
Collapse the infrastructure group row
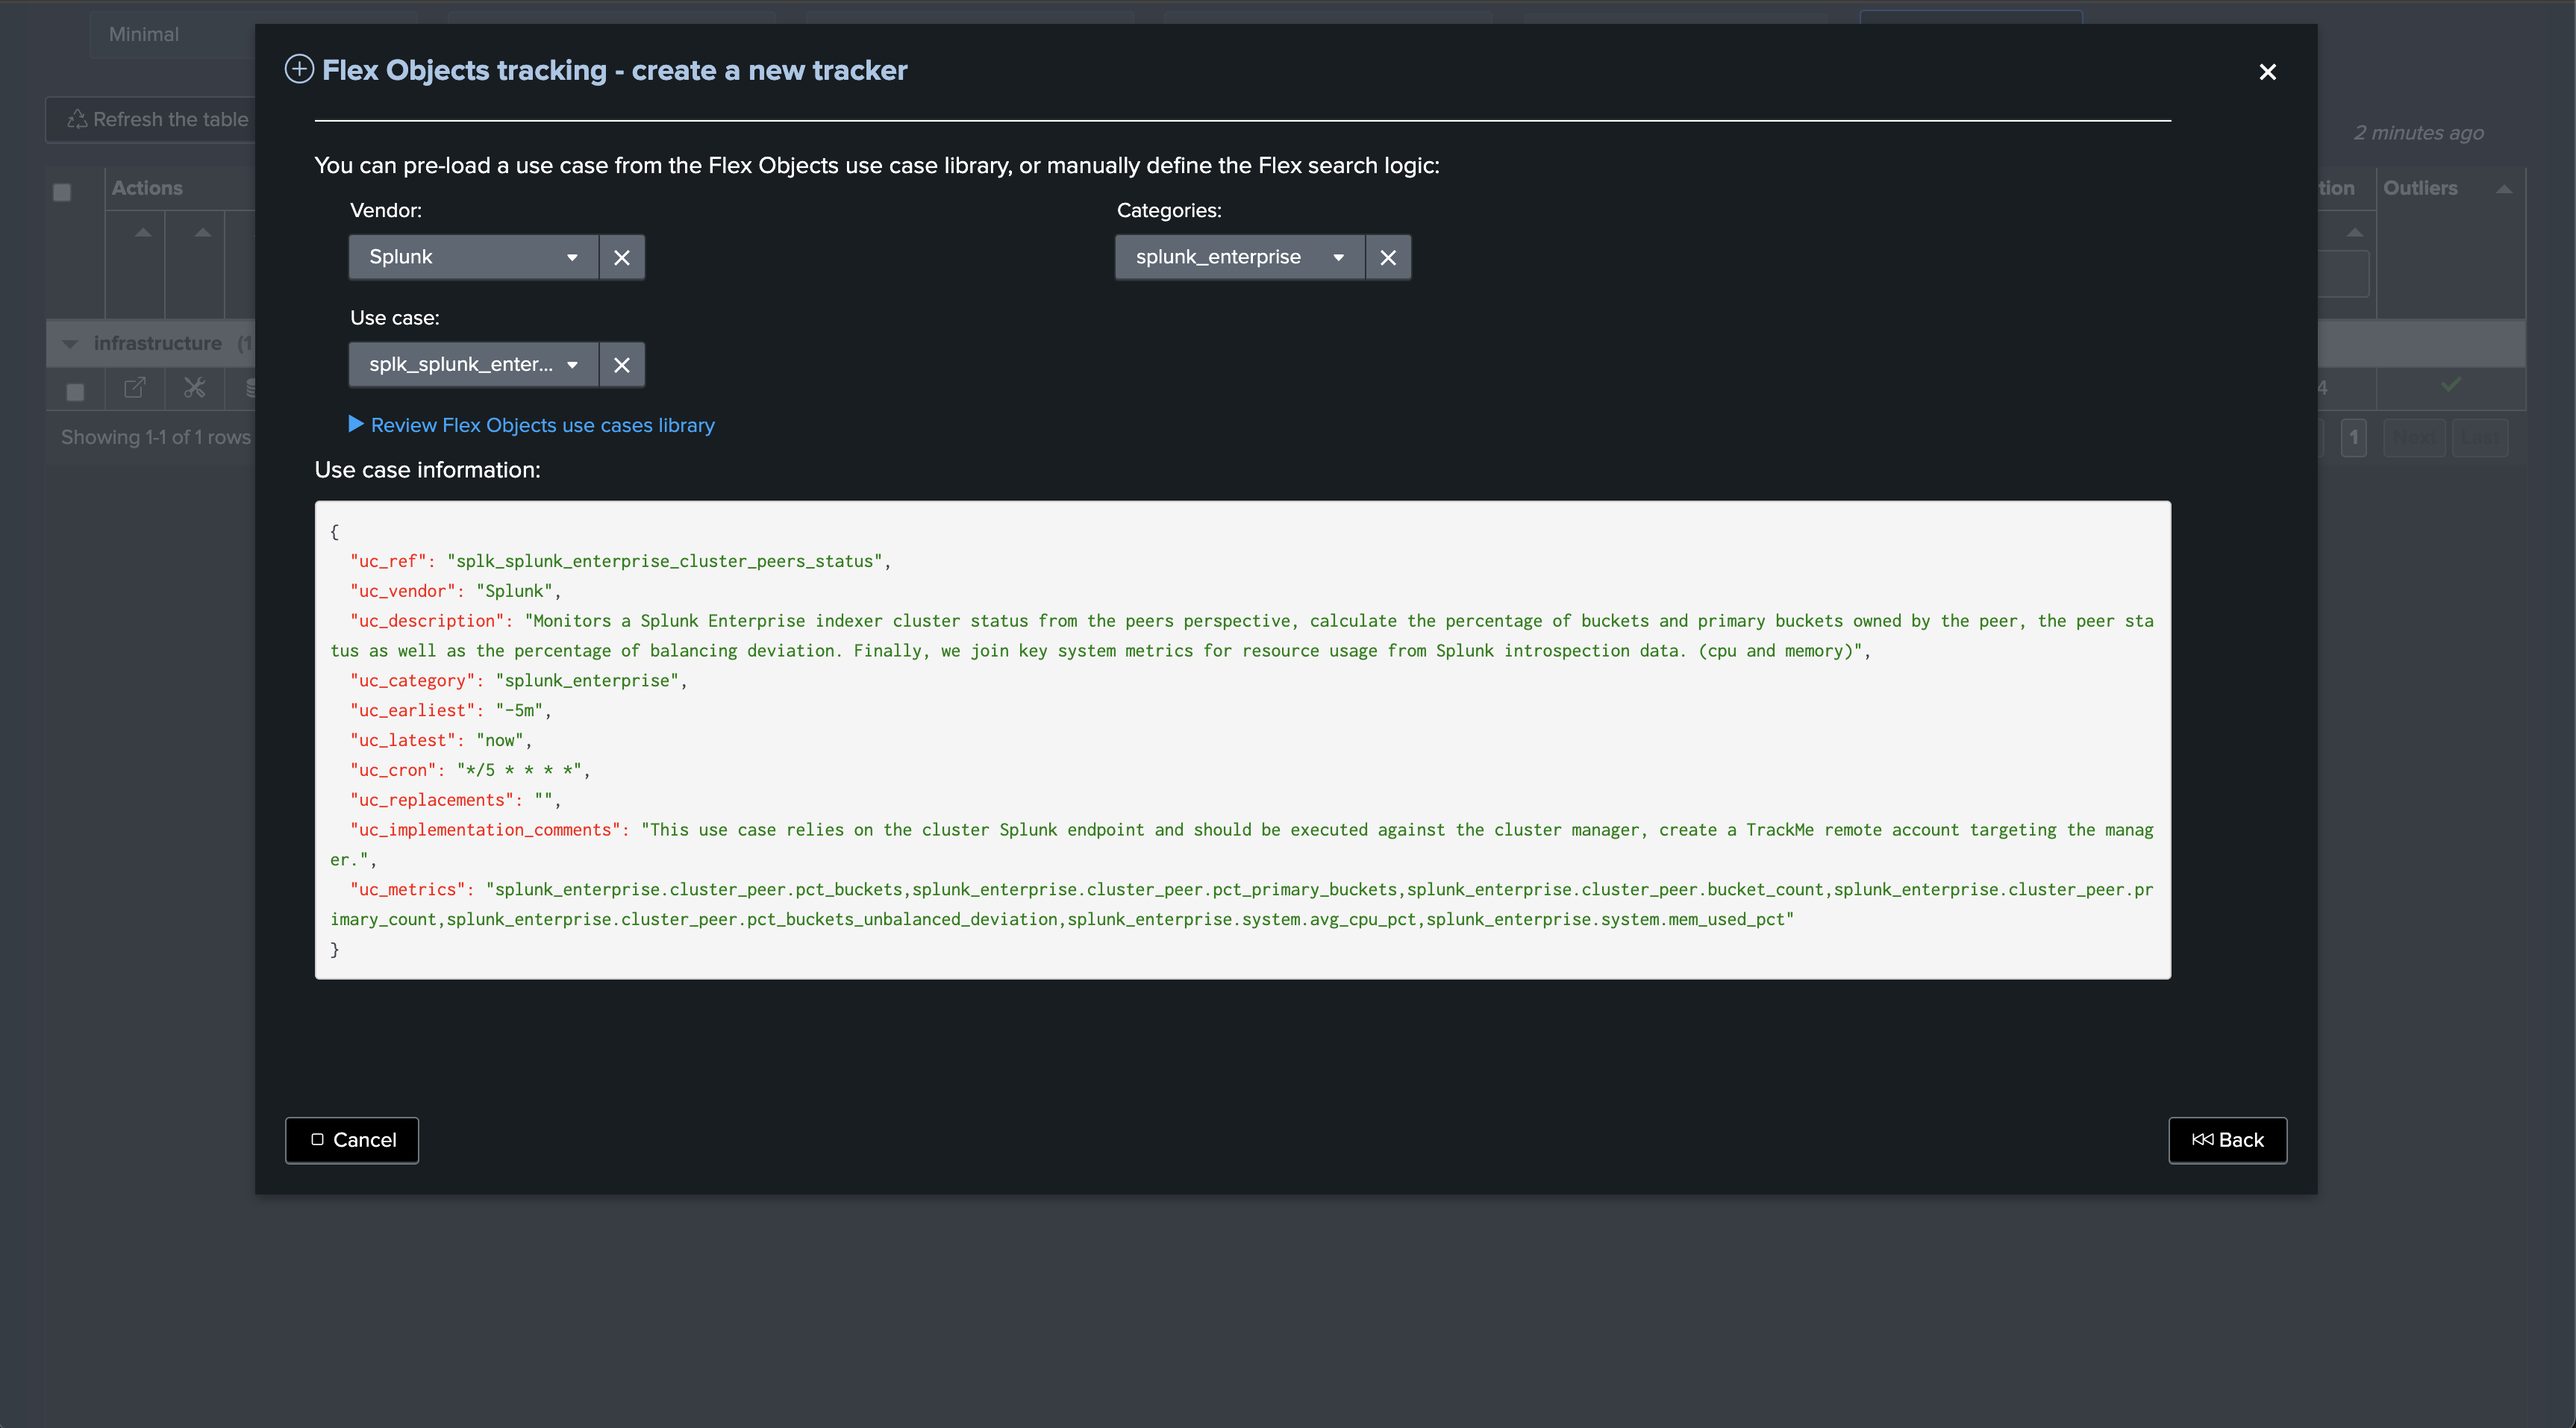[70, 344]
